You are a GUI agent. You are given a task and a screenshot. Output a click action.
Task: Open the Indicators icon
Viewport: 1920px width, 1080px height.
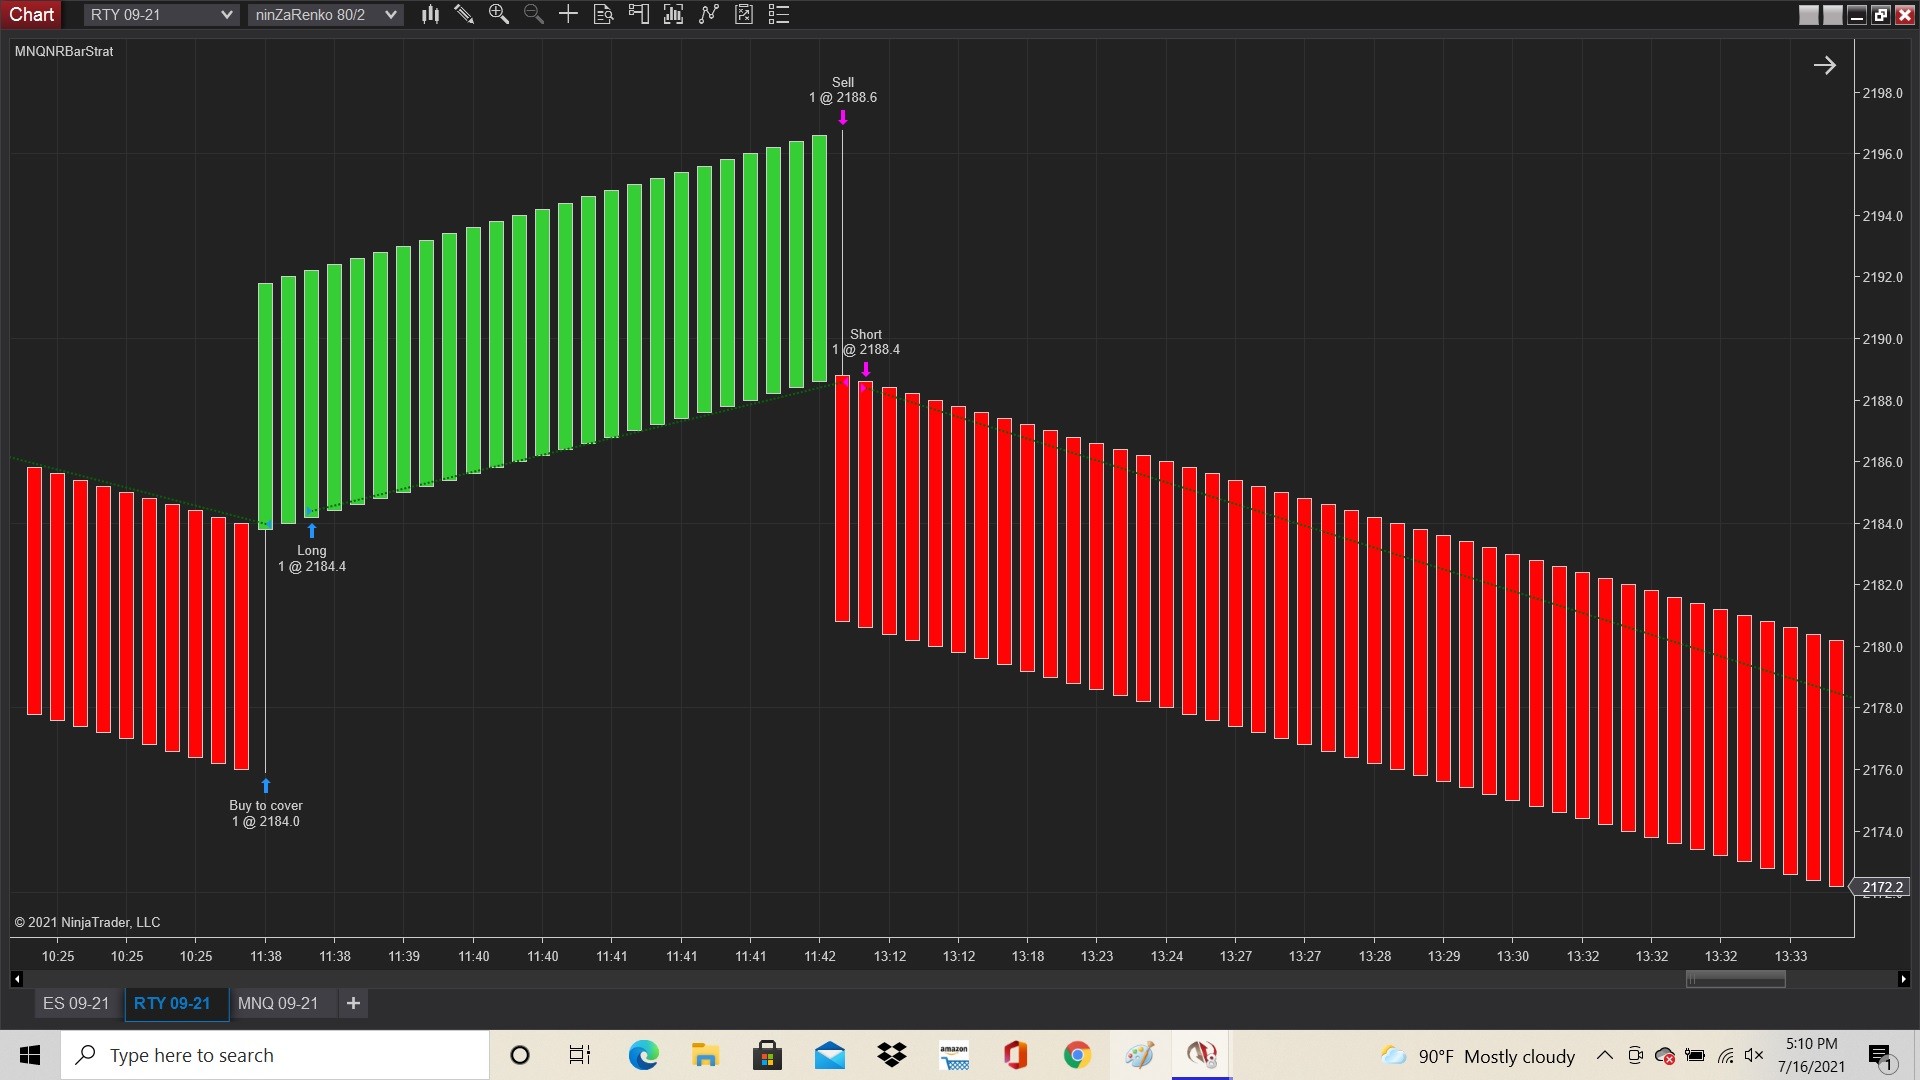click(708, 14)
